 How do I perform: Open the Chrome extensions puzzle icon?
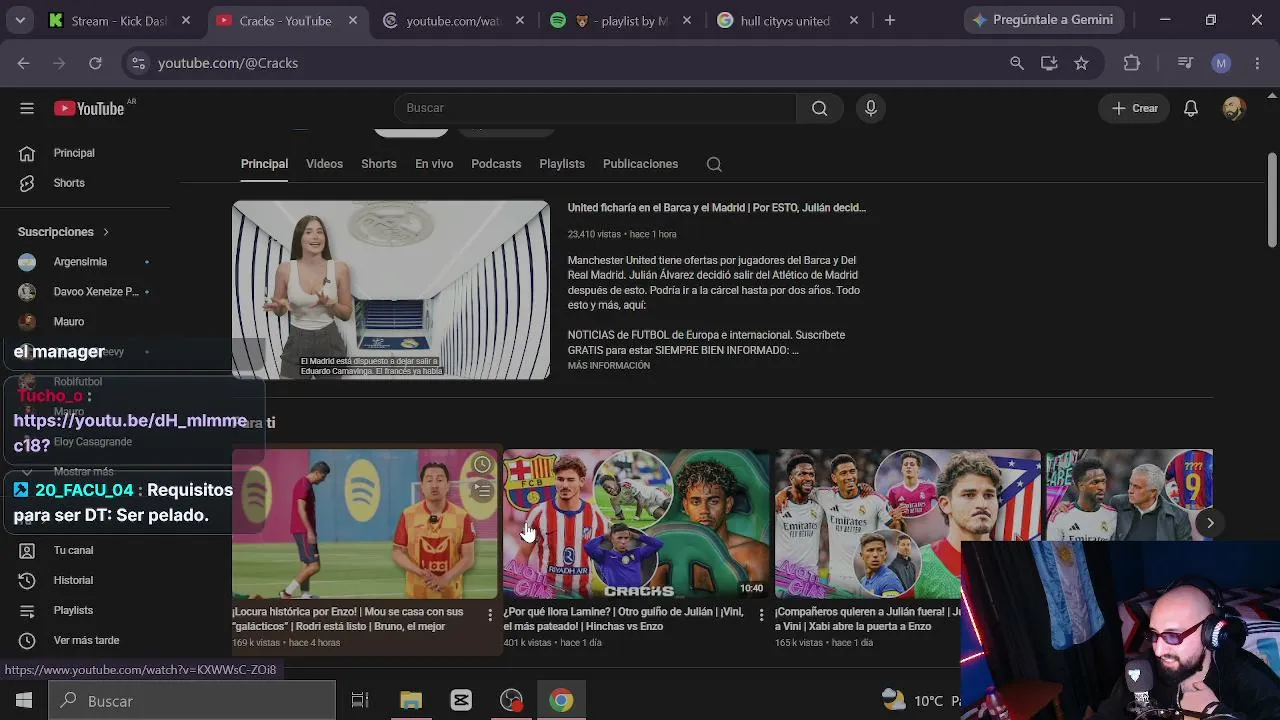[x=1132, y=63]
